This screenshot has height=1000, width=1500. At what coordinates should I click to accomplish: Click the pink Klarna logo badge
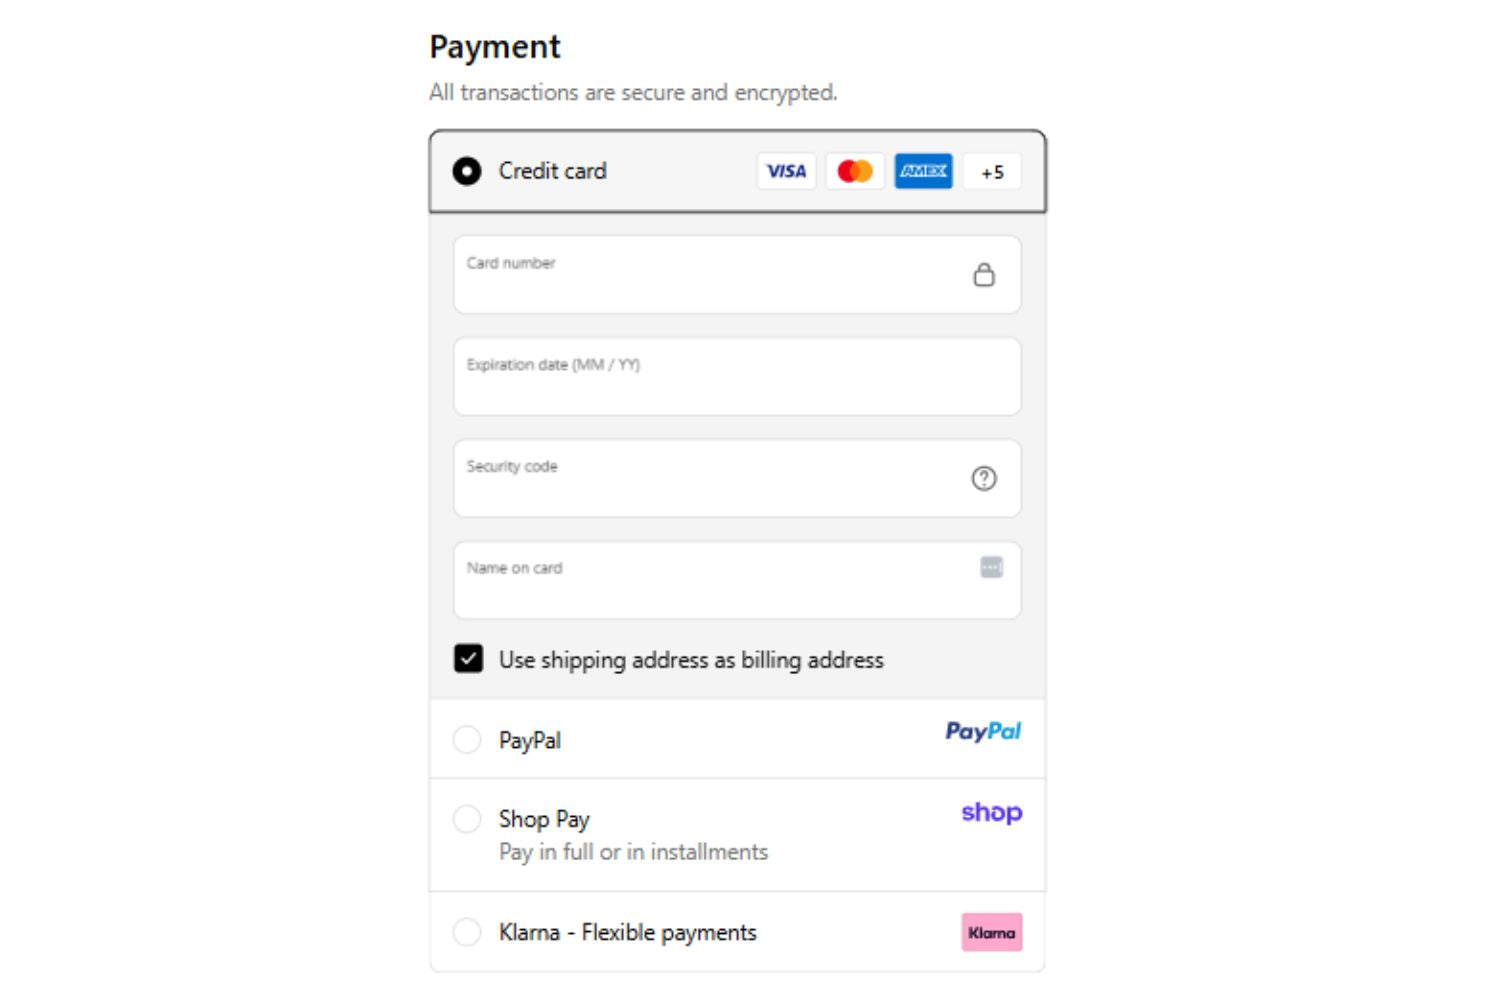pos(991,932)
